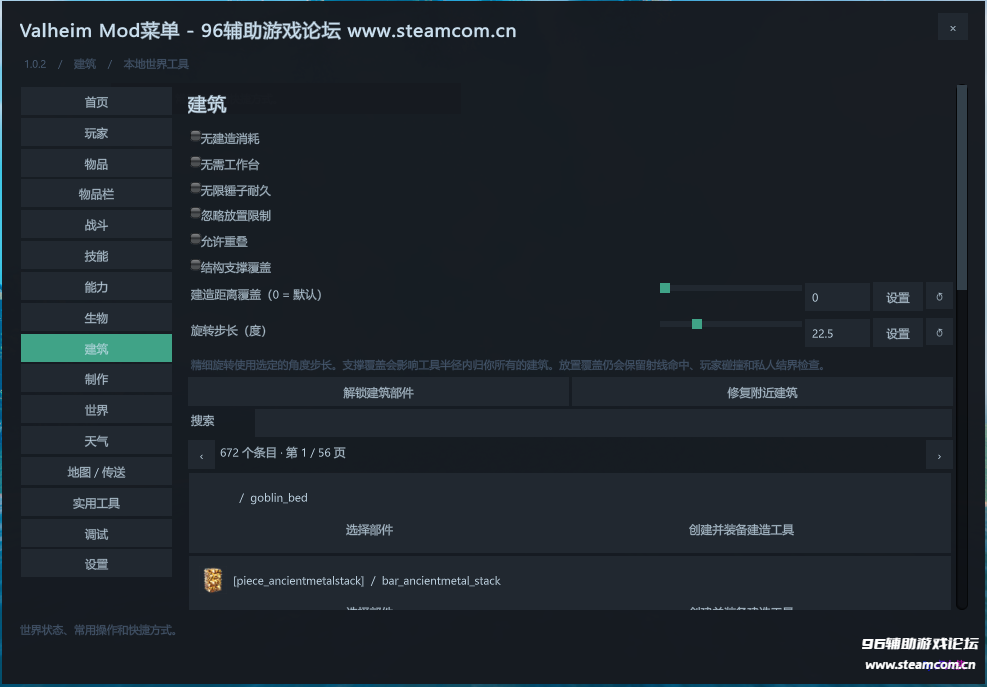This screenshot has height=687, width=987.
Task: Close the Valheim Mod menu window
Action: pyautogui.click(x=952, y=28)
